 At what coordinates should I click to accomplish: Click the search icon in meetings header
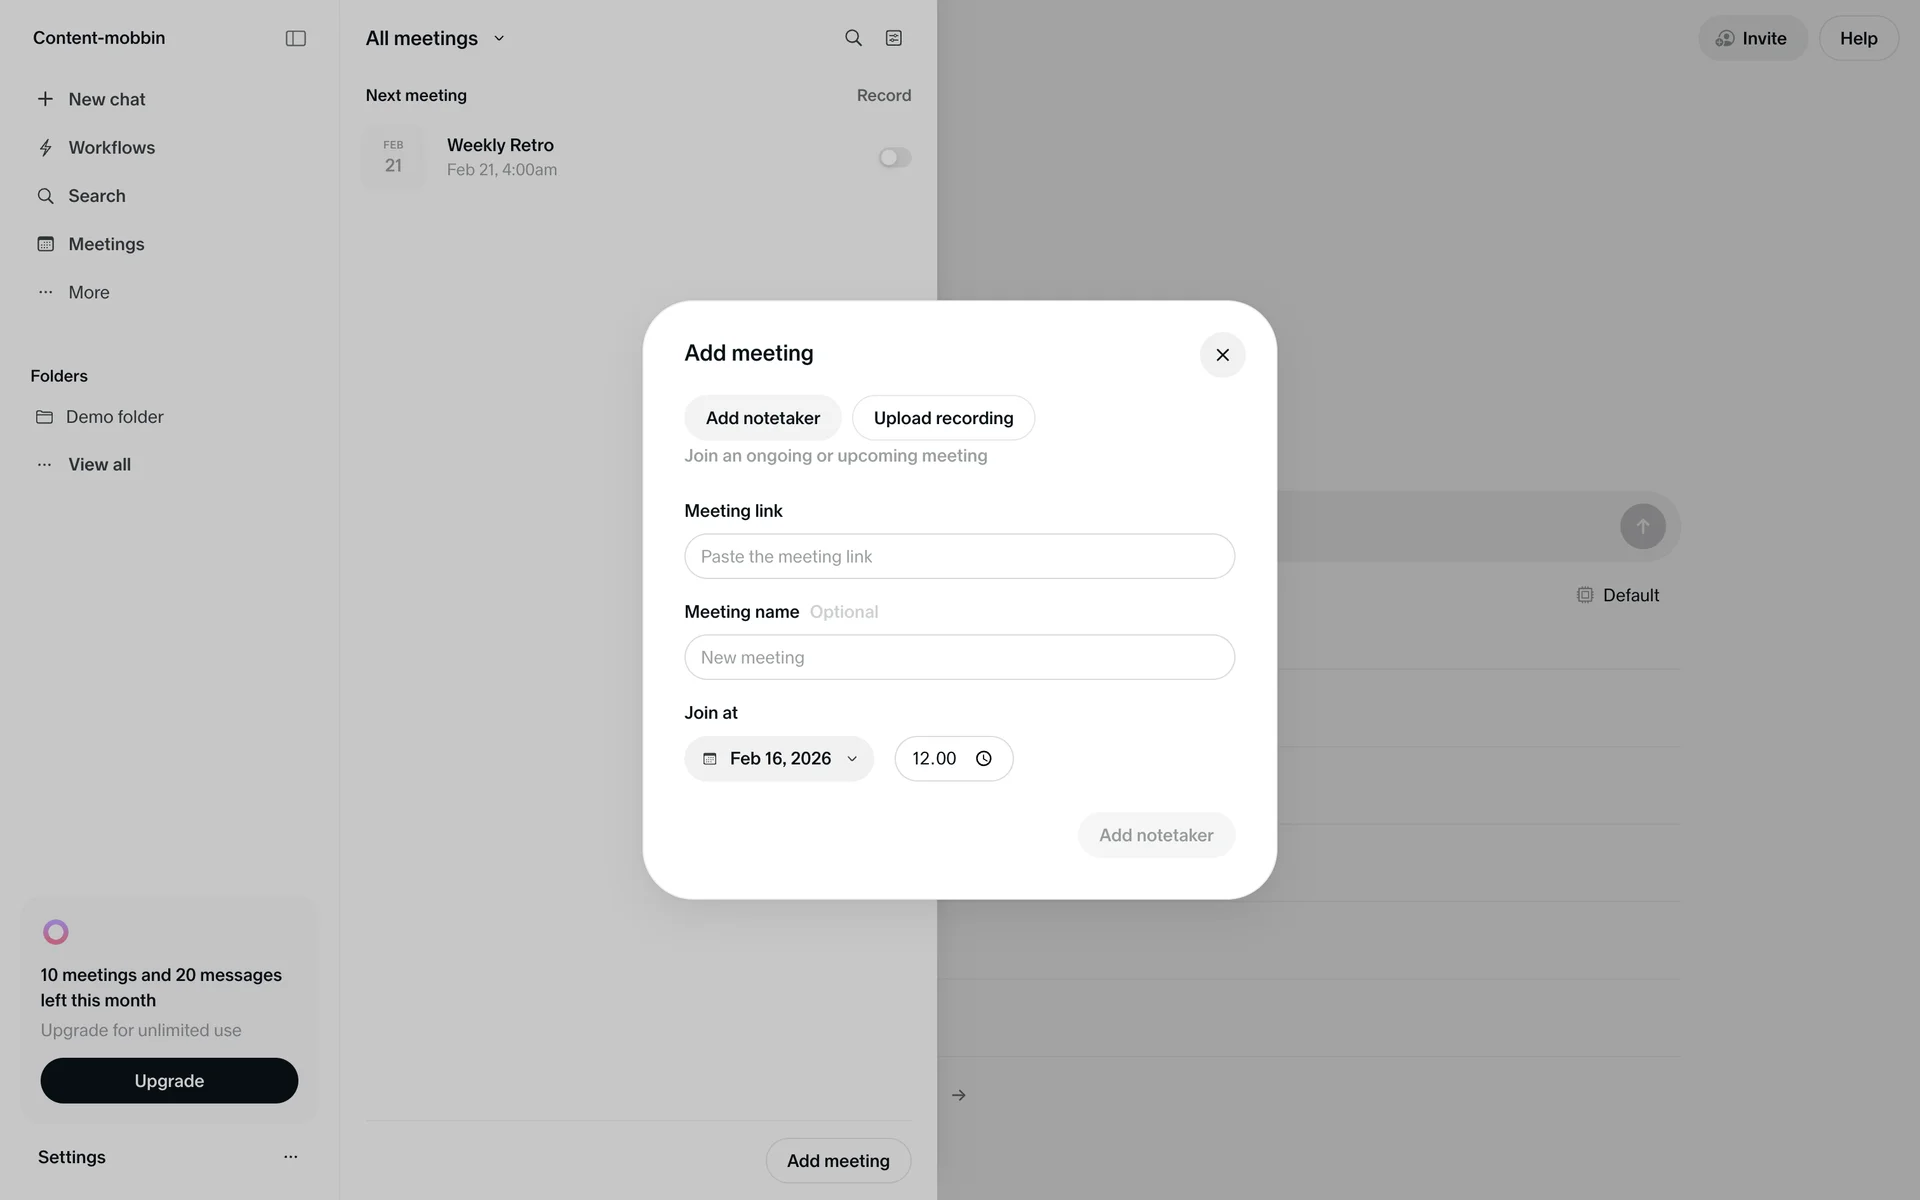[853, 38]
